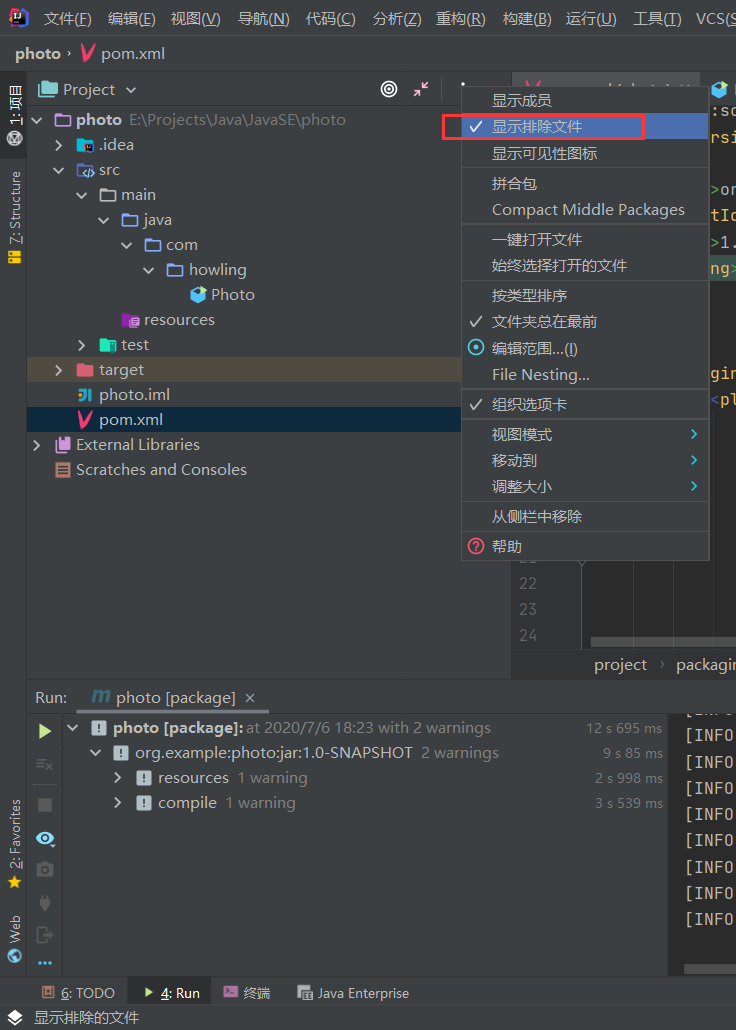The width and height of the screenshot is (736, 1030).
Task: Click the 1: 项目 Project sidebar tab
Action: coord(14,115)
